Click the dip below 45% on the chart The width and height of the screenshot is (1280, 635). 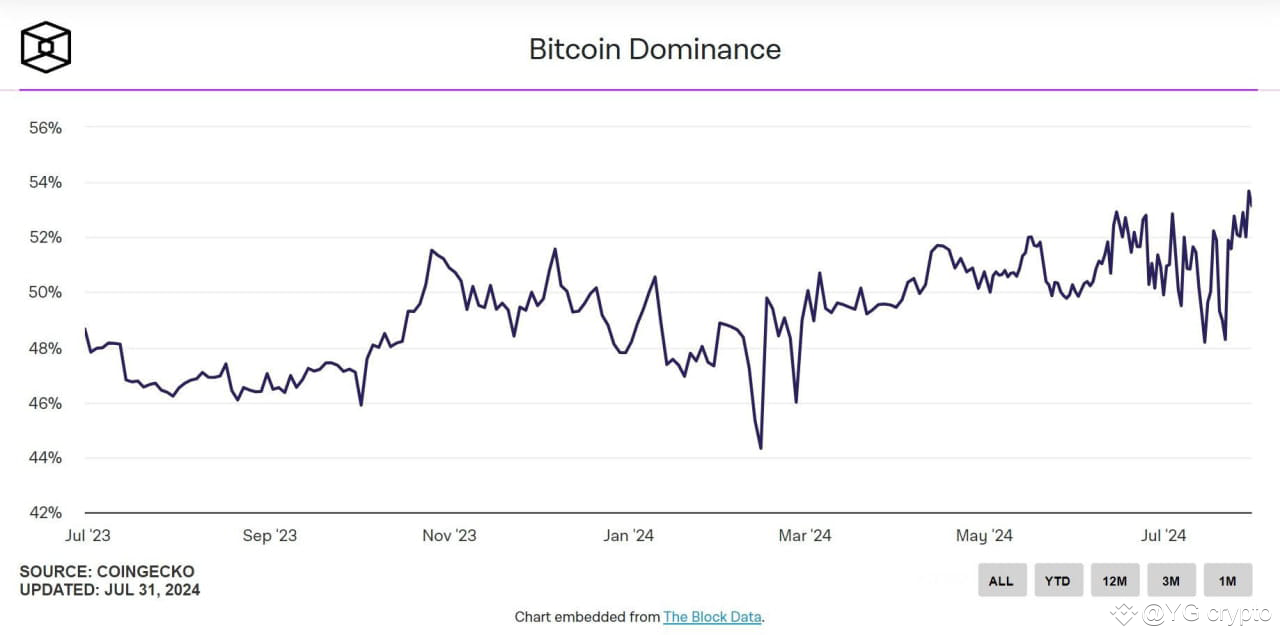point(761,449)
